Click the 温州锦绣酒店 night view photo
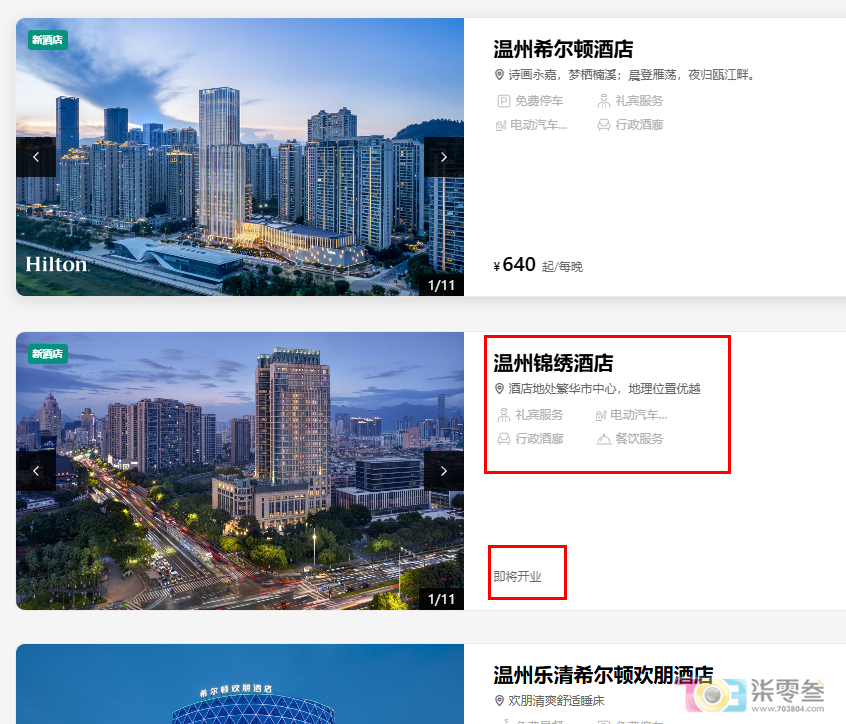 tap(240, 471)
